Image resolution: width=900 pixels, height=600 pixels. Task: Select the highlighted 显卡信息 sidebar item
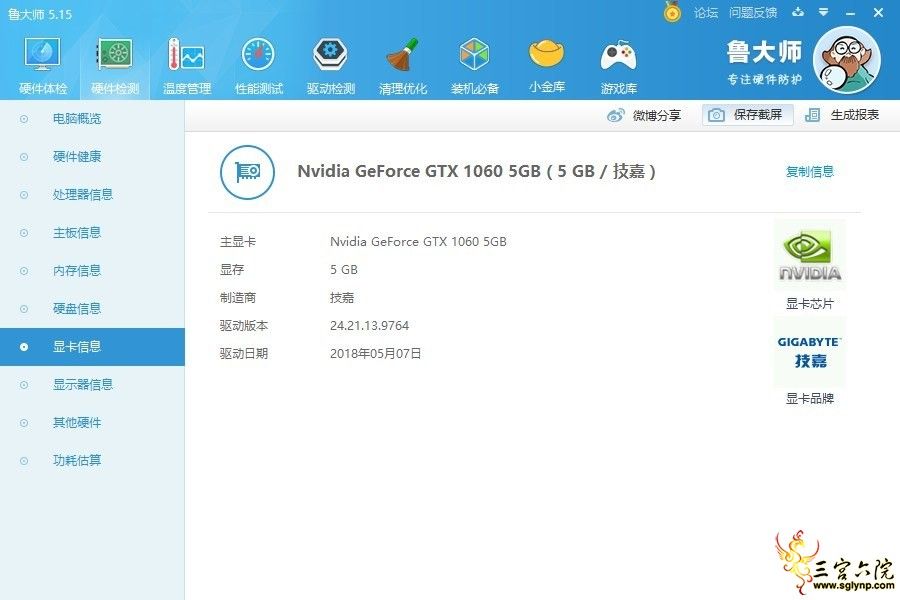point(92,347)
